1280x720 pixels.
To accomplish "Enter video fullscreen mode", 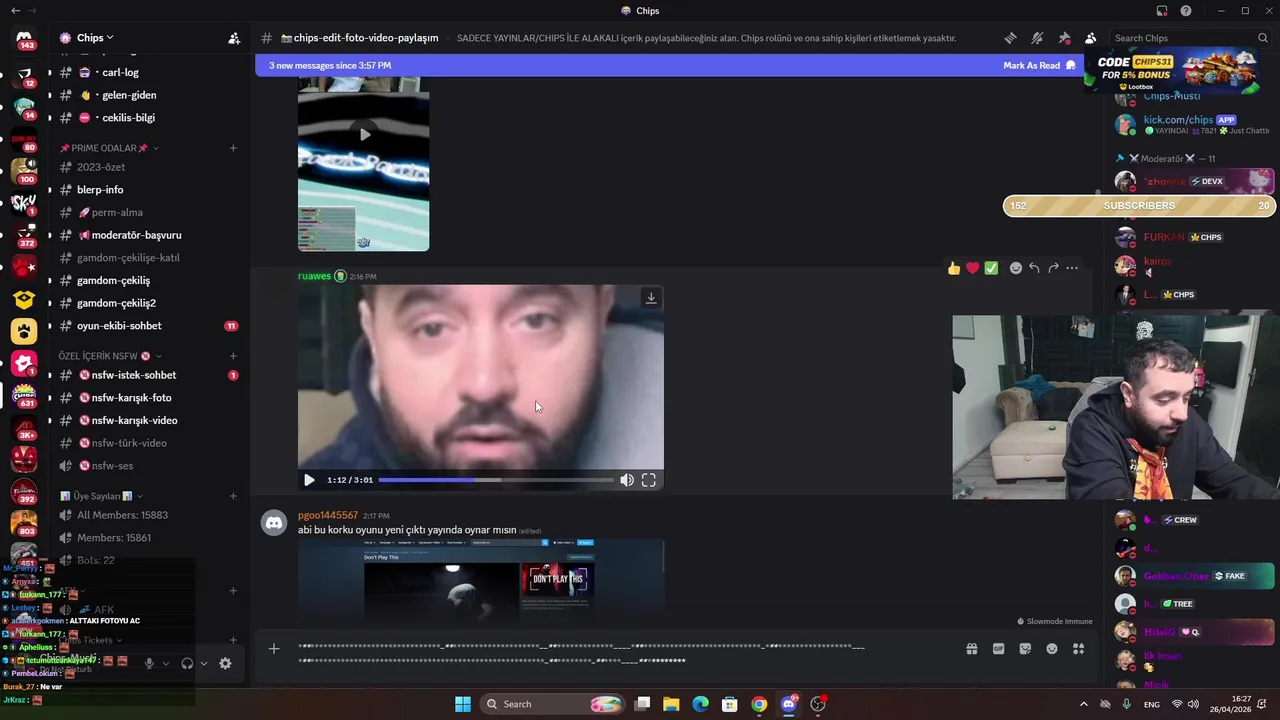I will [x=649, y=480].
